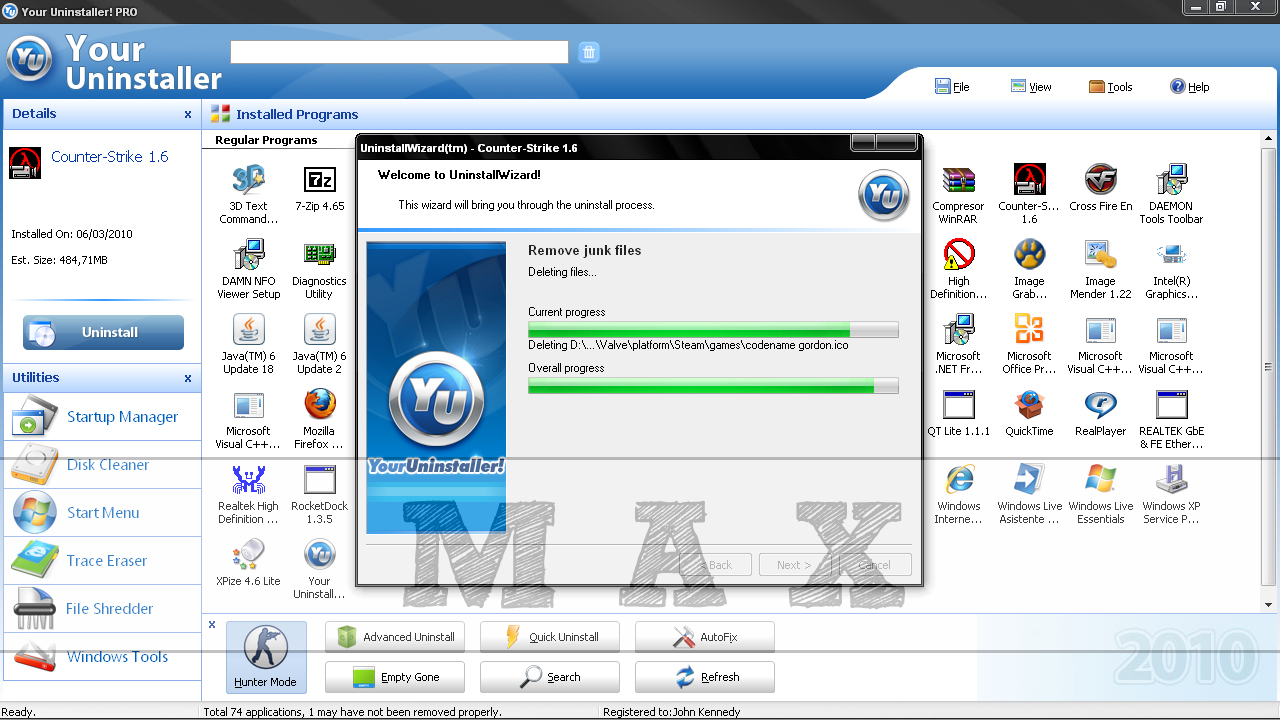
Task: Select the High Definition audio icon
Action: [x=958, y=255]
